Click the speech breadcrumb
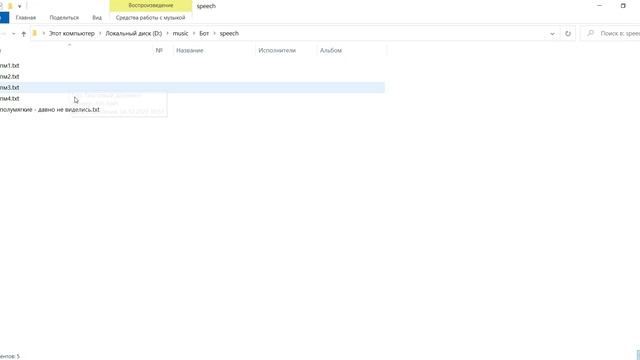The height and width of the screenshot is (360, 640). pos(229,33)
